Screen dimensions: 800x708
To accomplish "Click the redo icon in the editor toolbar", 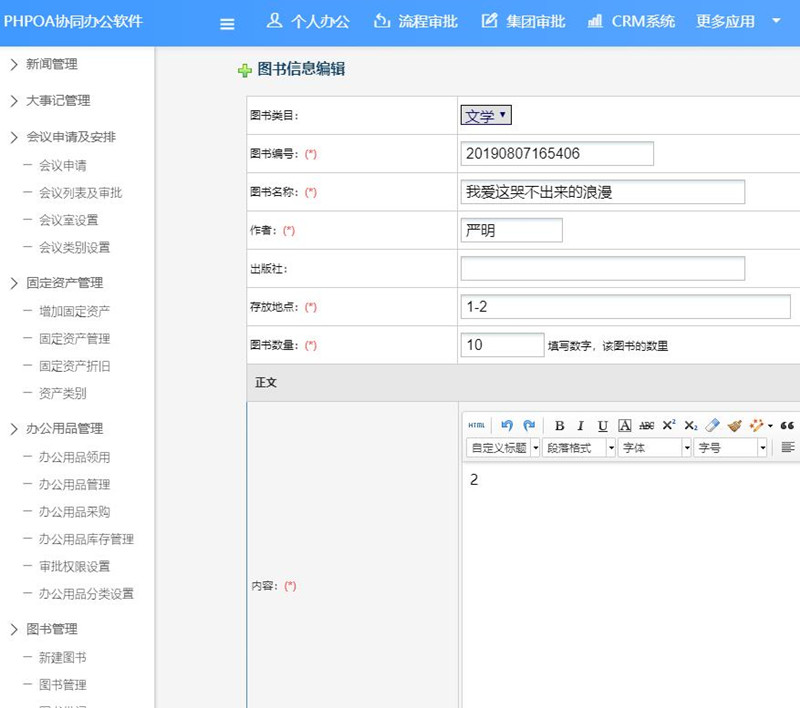I will (x=531, y=425).
